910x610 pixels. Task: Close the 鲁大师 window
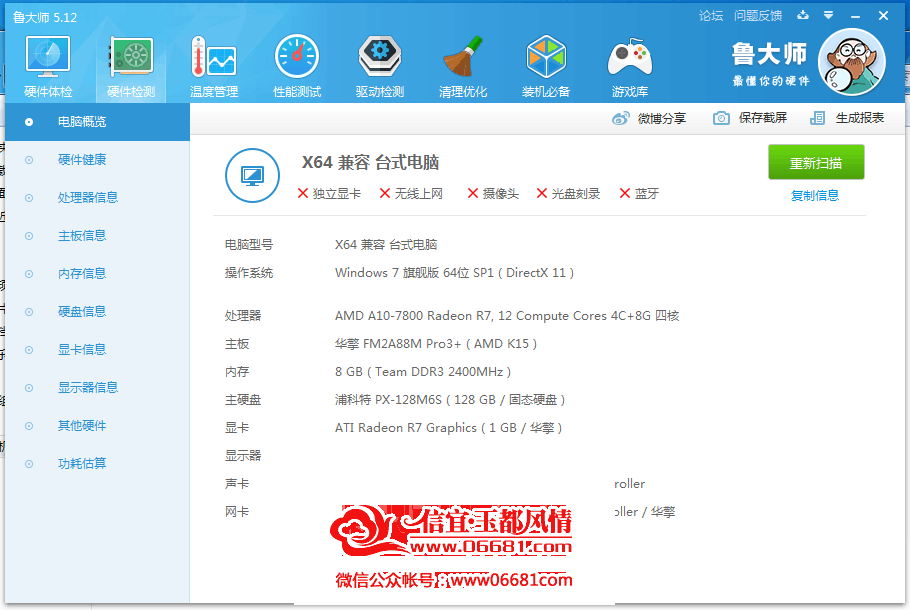click(x=883, y=16)
